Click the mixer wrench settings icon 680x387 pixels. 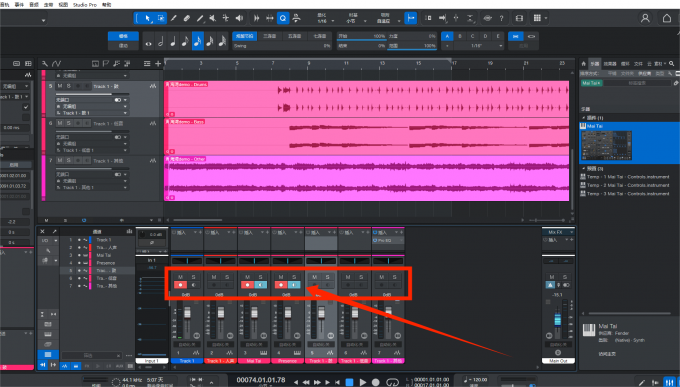tap(48, 251)
